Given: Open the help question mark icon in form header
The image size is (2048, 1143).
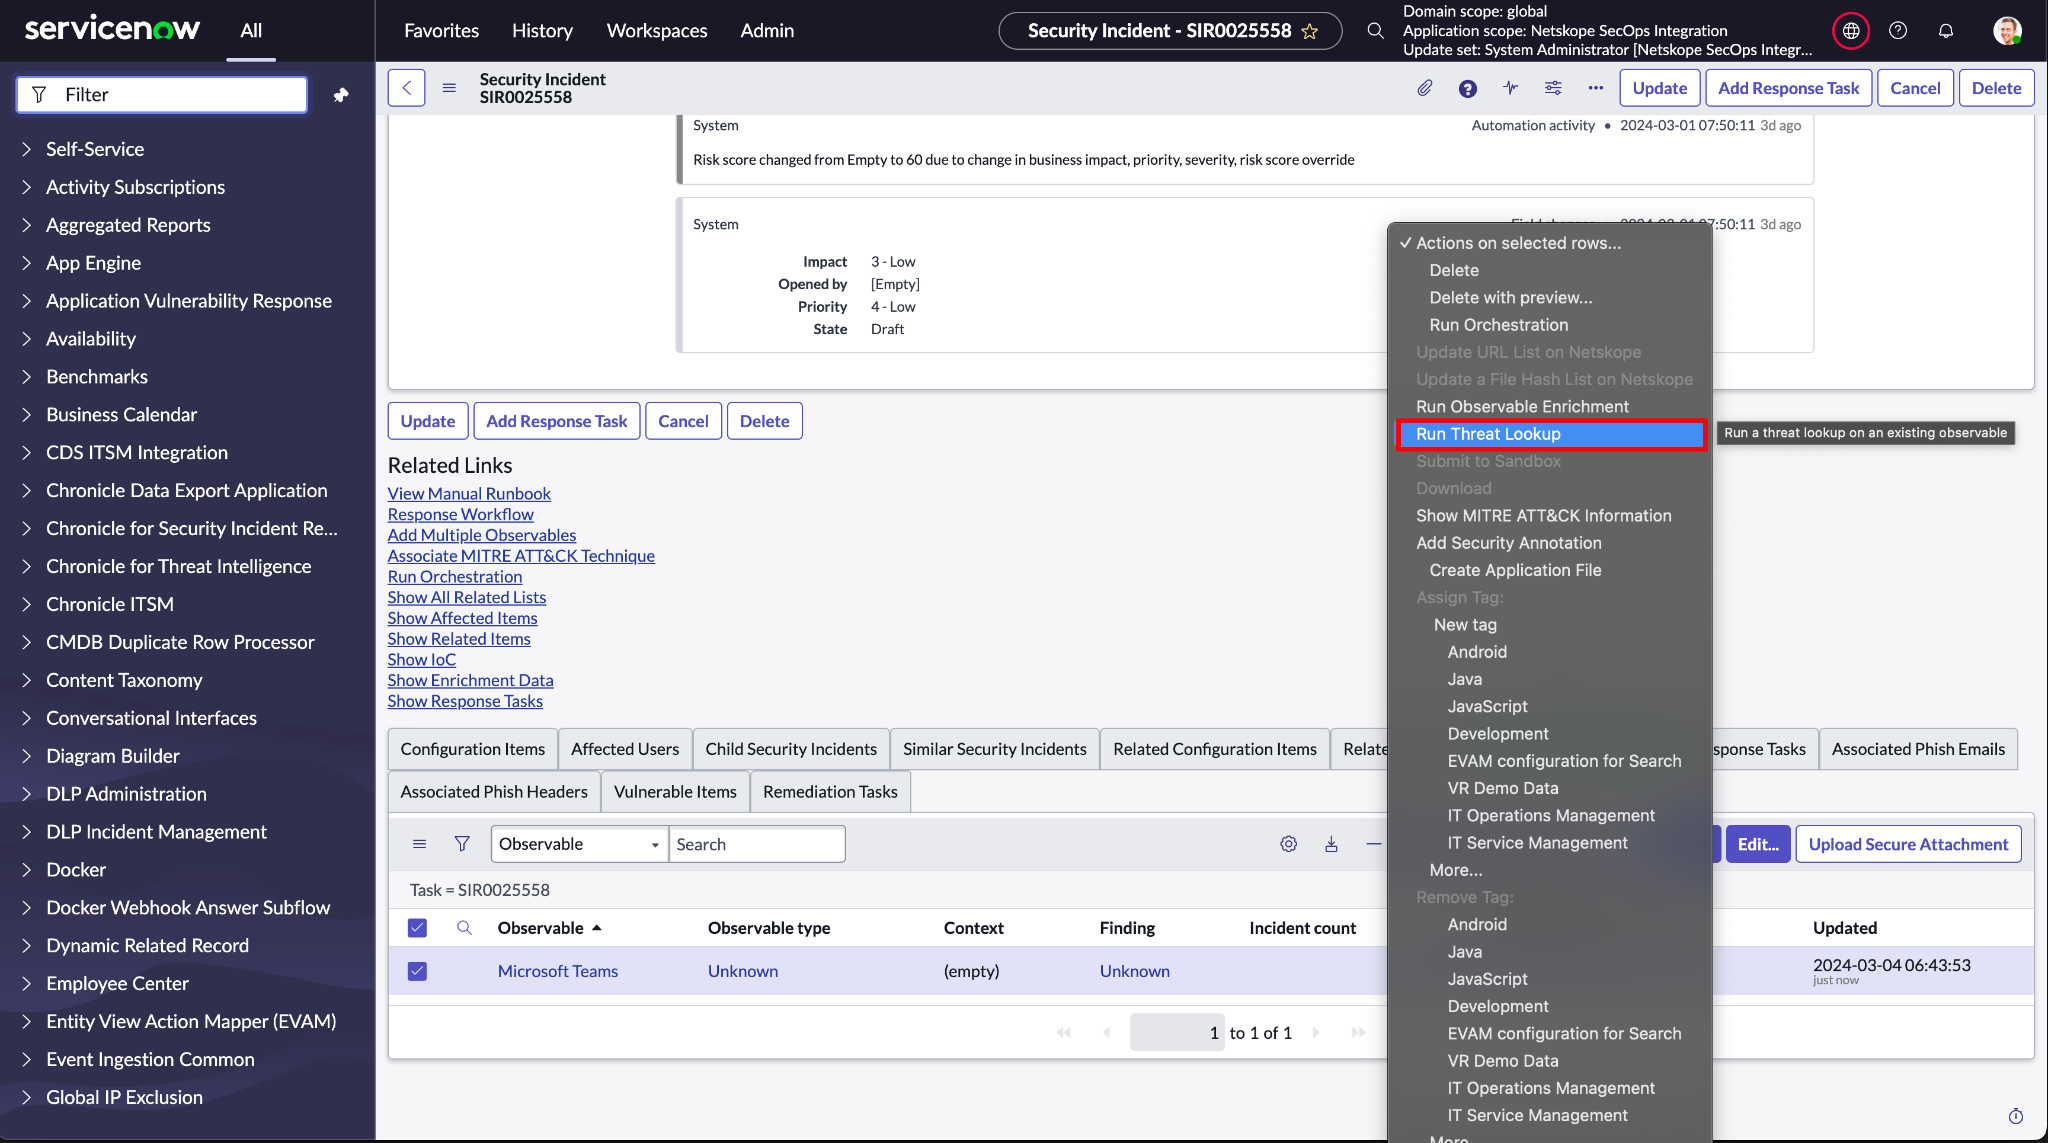Looking at the screenshot, I should point(1468,88).
